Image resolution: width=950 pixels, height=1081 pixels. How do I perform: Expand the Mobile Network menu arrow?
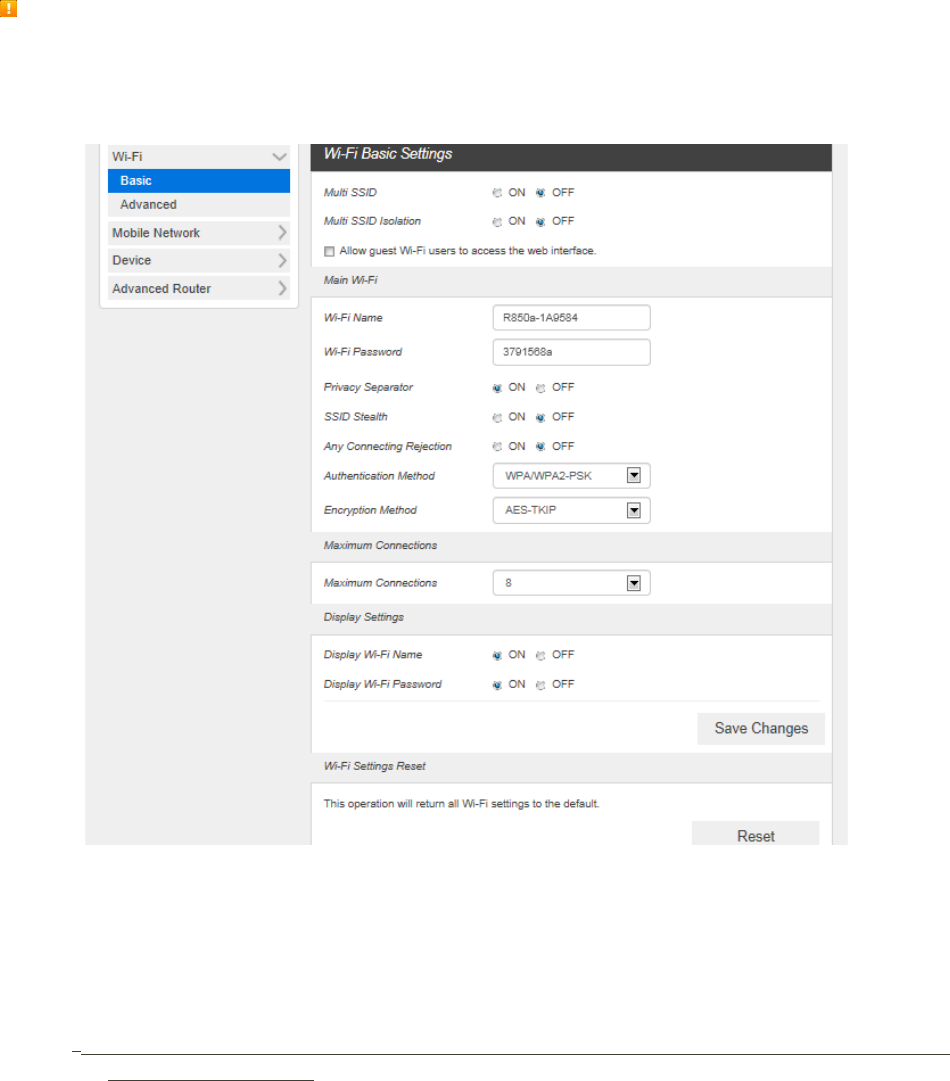click(282, 232)
